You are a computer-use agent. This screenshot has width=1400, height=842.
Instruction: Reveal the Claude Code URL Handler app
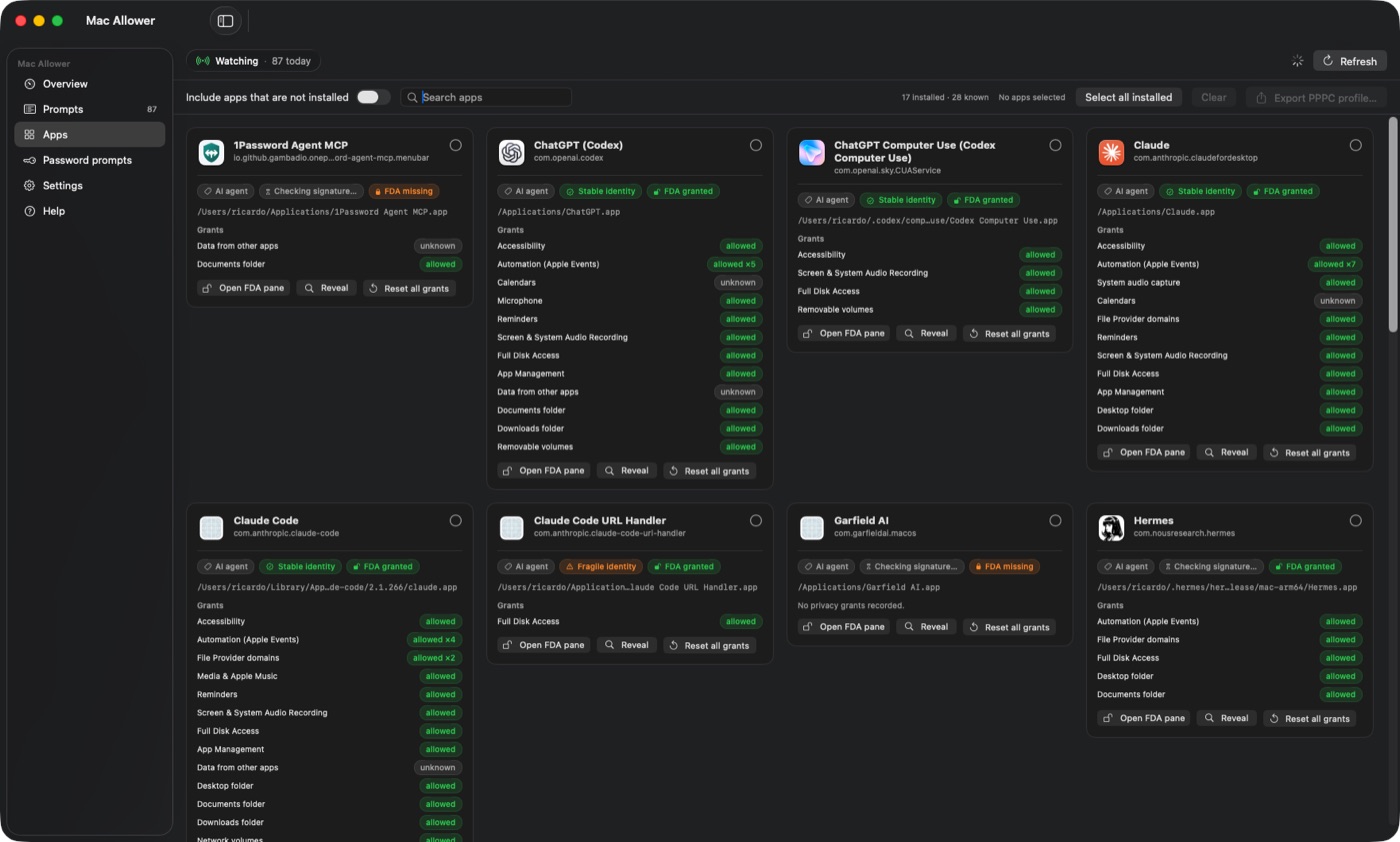625,645
